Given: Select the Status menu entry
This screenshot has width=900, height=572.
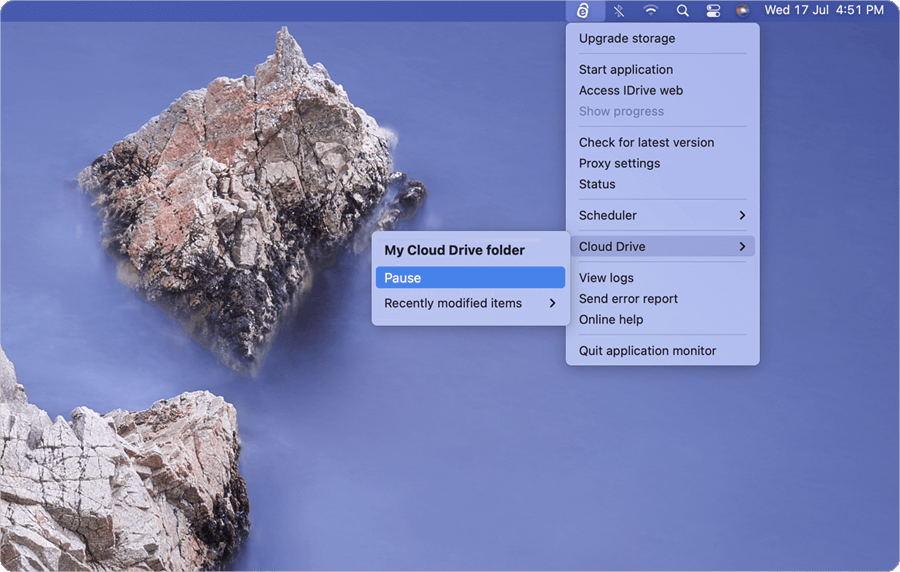Looking at the screenshot, I should coord(662,184).
